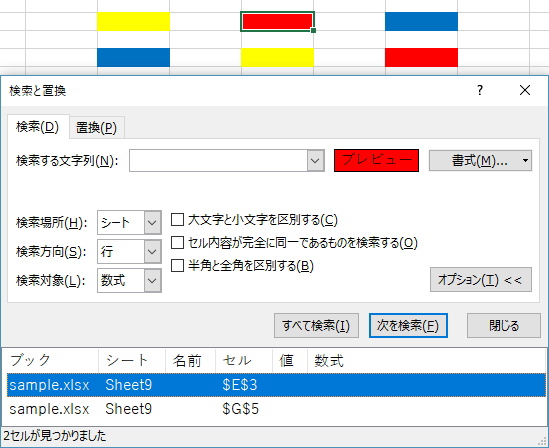The image size is (549, 448).
Task: Select the lower-left blue cell
Action: pos(133,57)
